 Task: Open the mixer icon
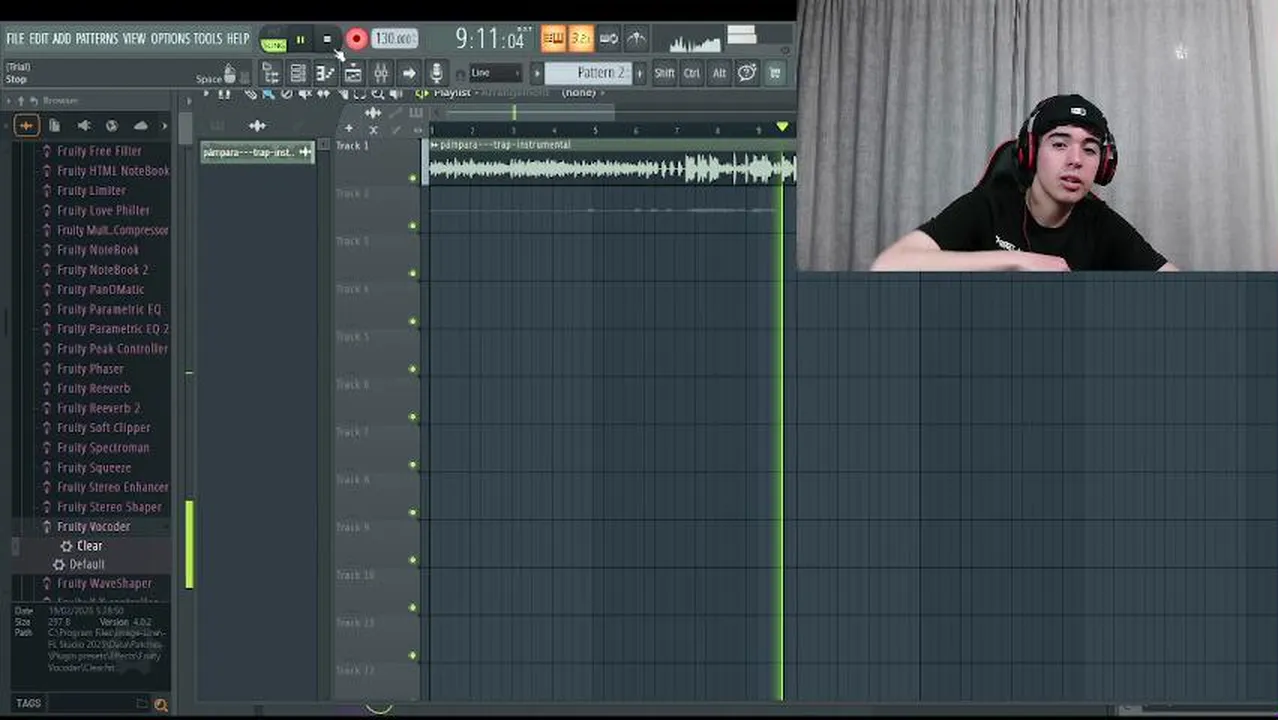click(381, 73)
